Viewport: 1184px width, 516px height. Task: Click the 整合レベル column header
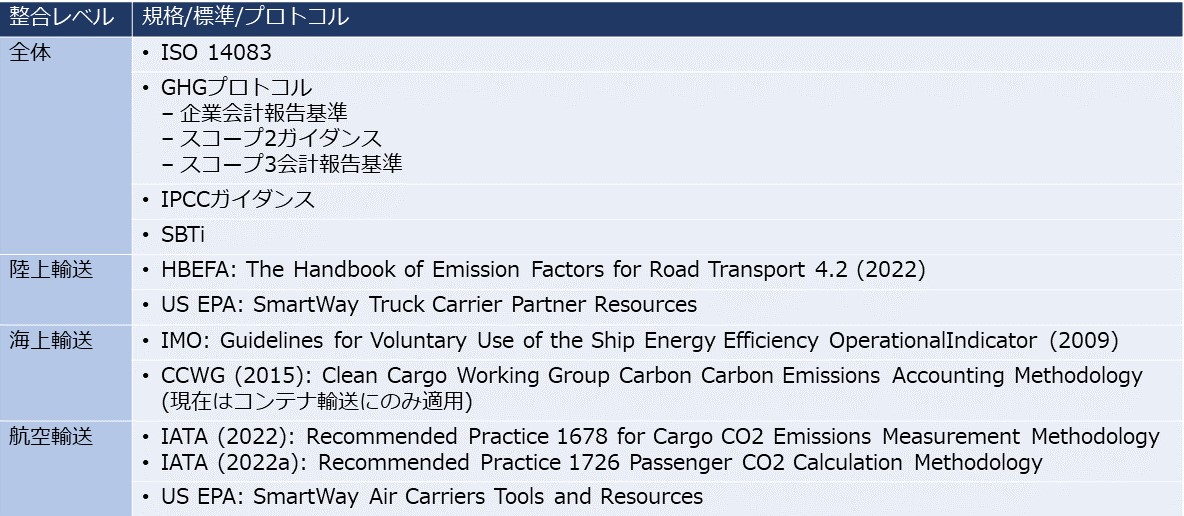66,17
